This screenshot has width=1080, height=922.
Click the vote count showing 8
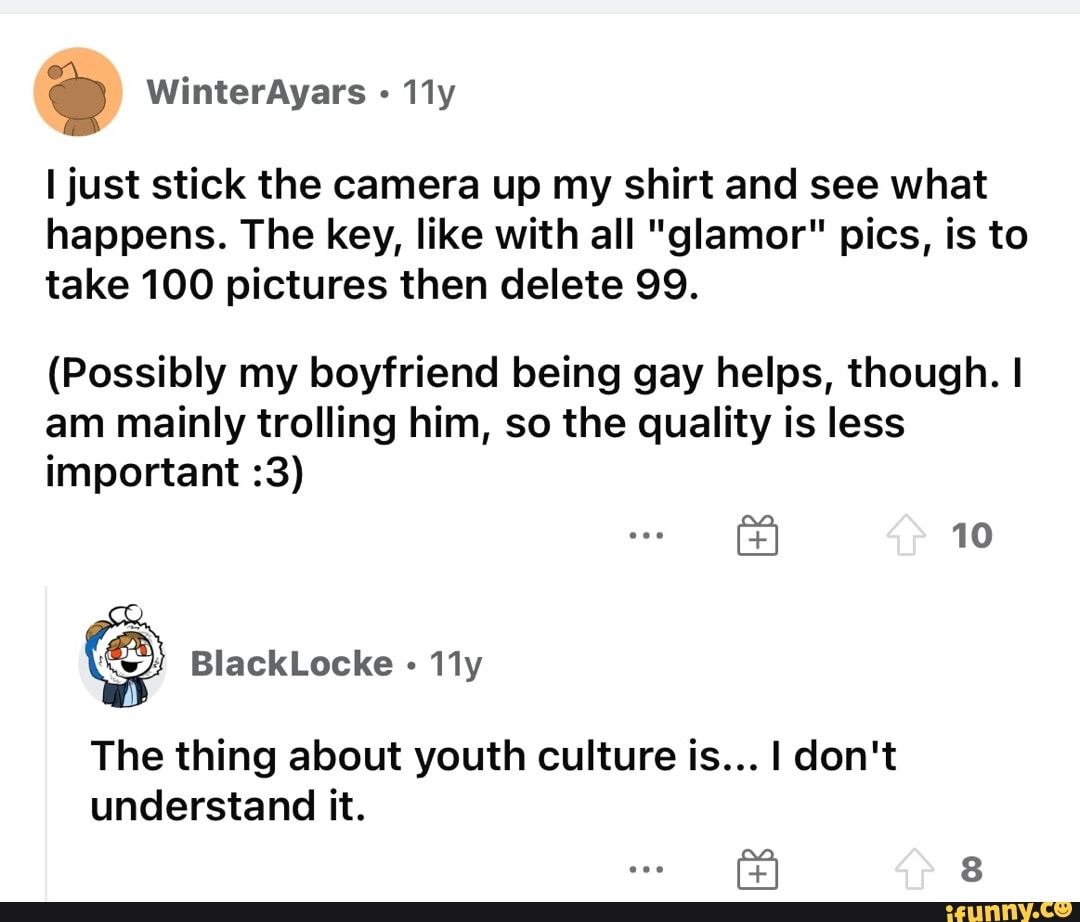[971, 872]
